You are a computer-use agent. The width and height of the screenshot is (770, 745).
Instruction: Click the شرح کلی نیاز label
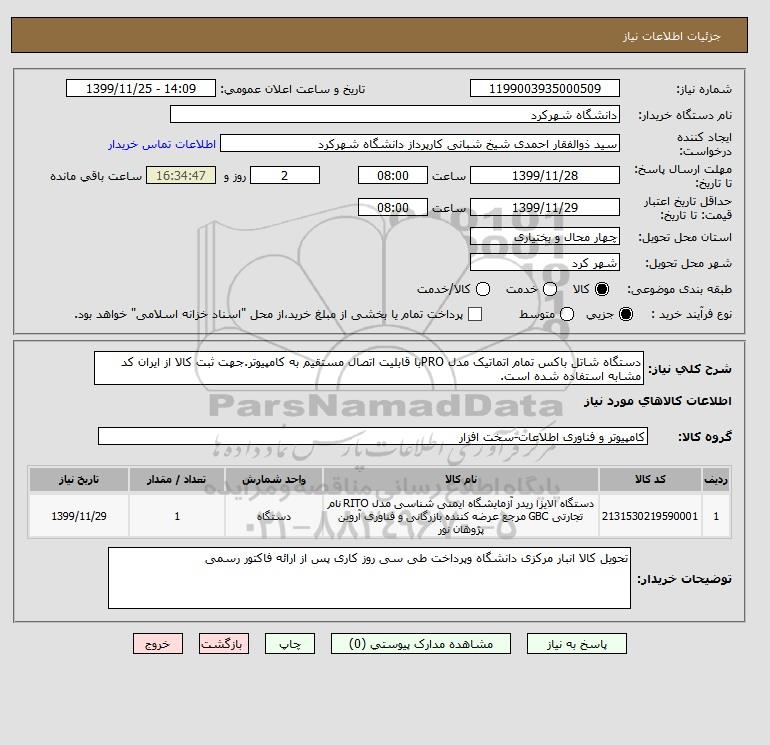point(690,369)
